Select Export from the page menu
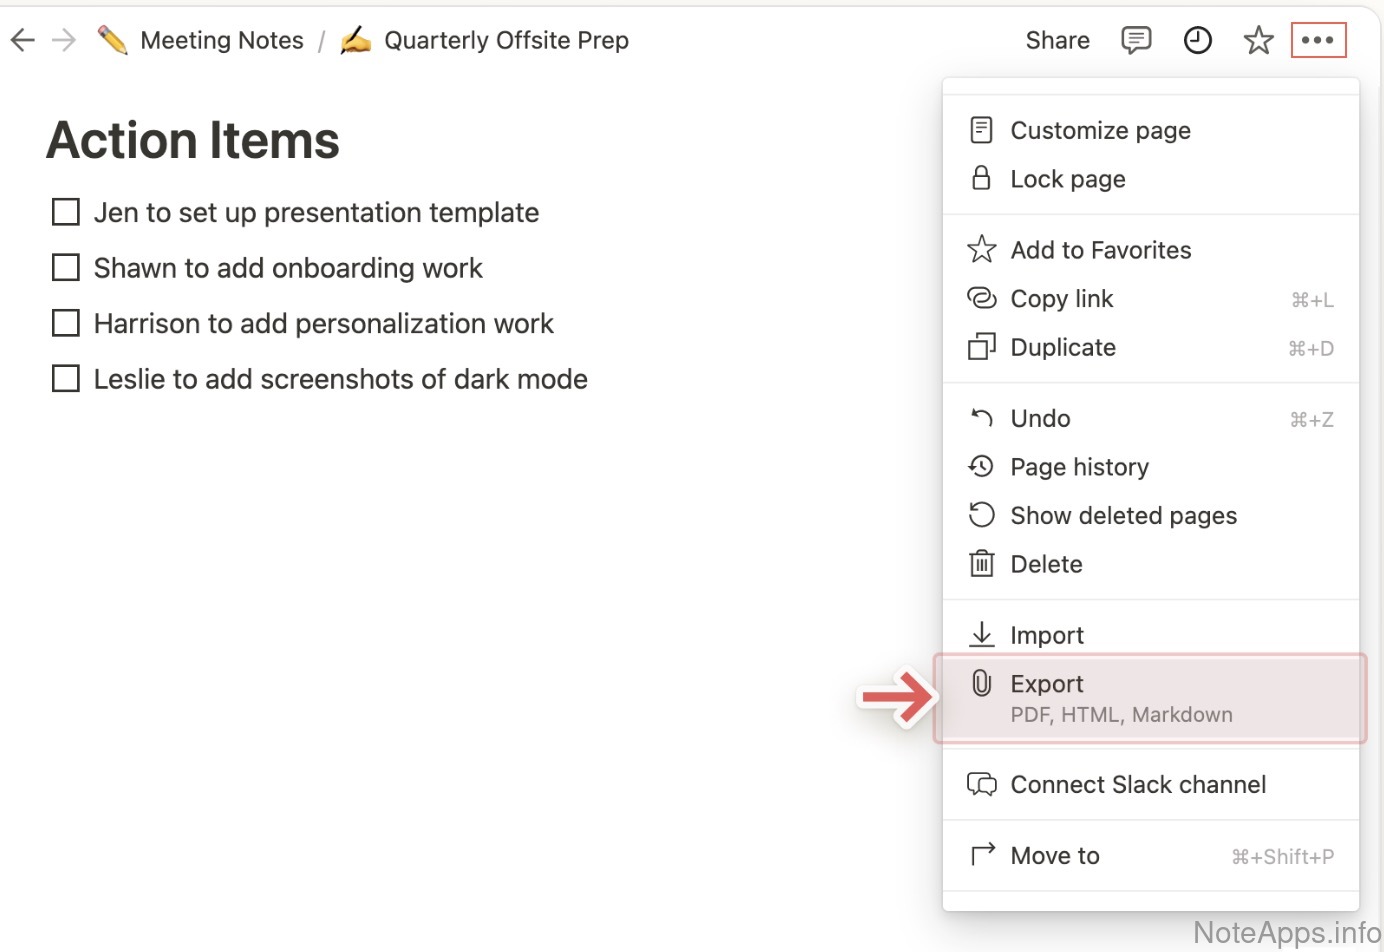Viewport: 1384px width, 952px height. [x=1047, y=684]
